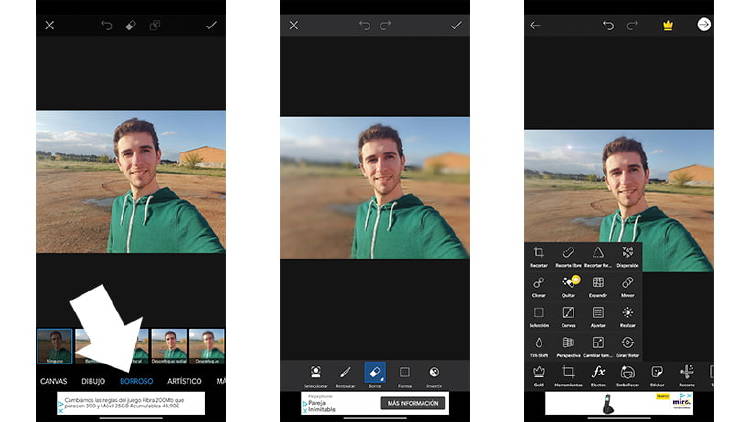Tap the white next arrow button
750x422 pixels.
[704, 25]
